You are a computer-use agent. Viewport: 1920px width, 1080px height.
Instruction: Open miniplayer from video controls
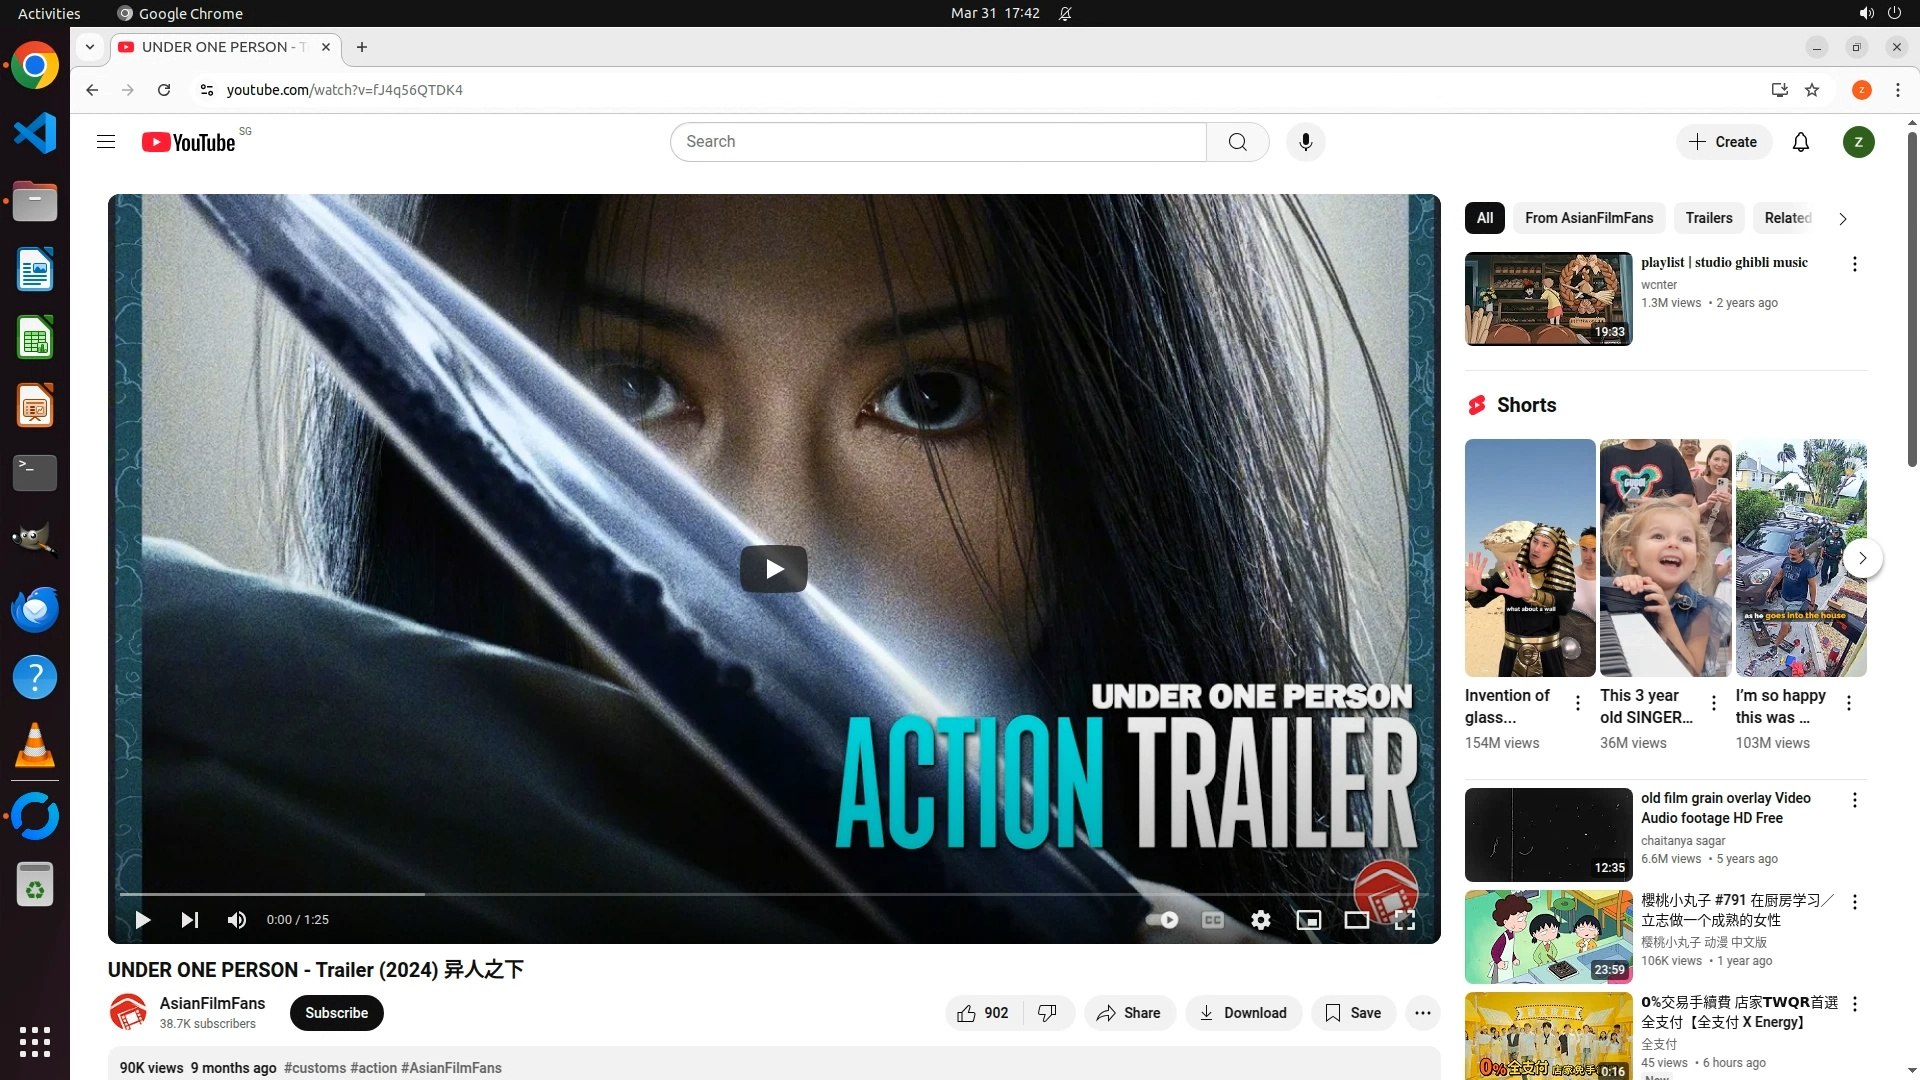[x=1308, y=920]
